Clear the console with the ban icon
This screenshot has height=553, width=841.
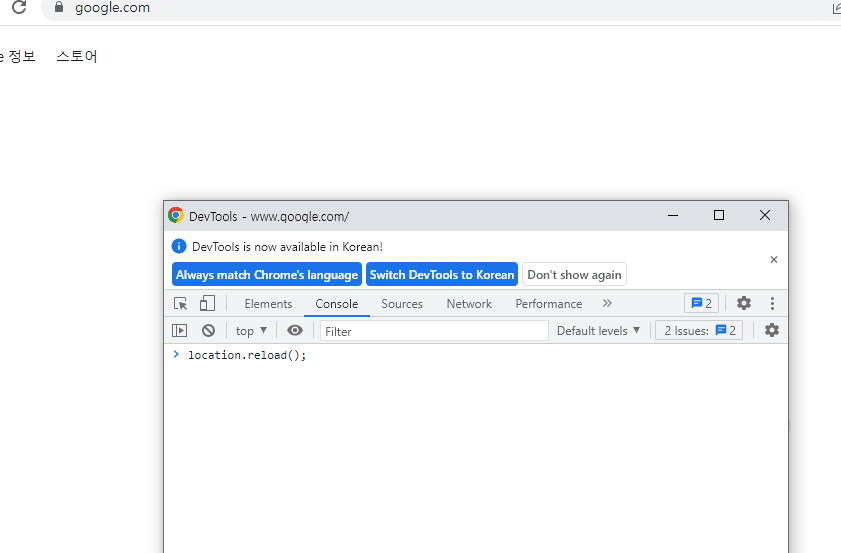tap(209, 330)
